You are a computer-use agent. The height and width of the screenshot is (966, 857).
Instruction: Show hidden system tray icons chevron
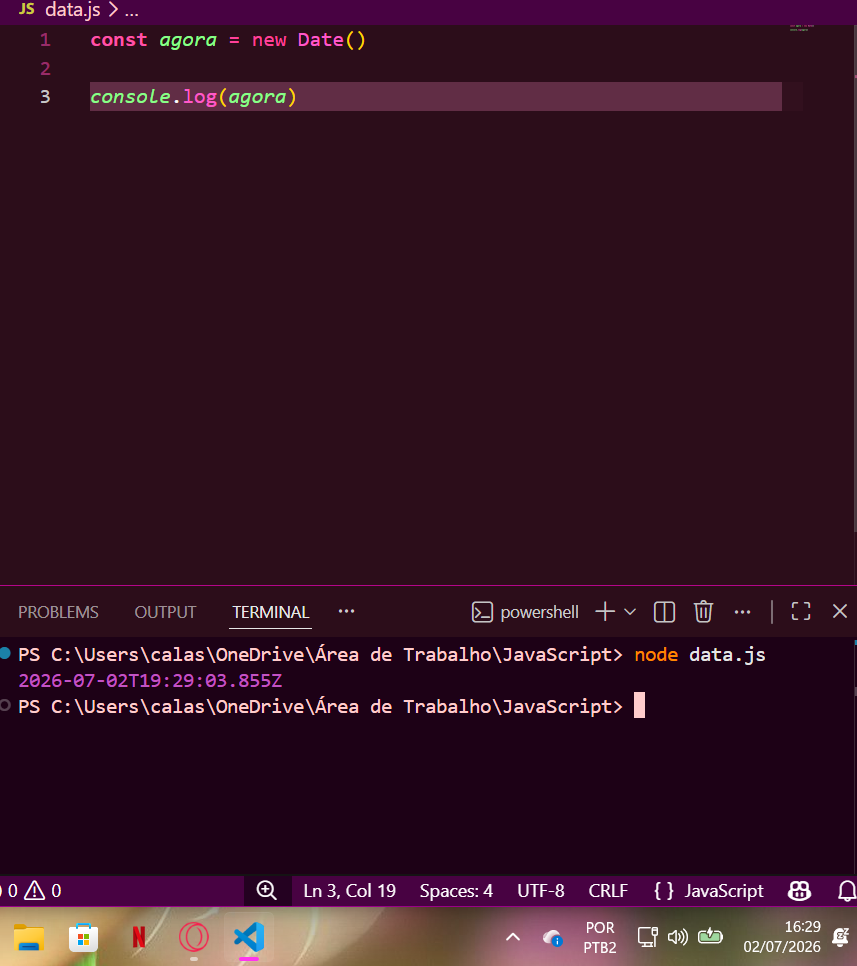click(x=513, y=938)
